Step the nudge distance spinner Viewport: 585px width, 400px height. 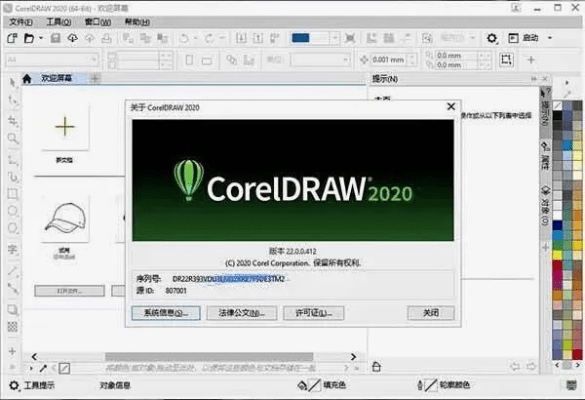click(x=412, y=60)
